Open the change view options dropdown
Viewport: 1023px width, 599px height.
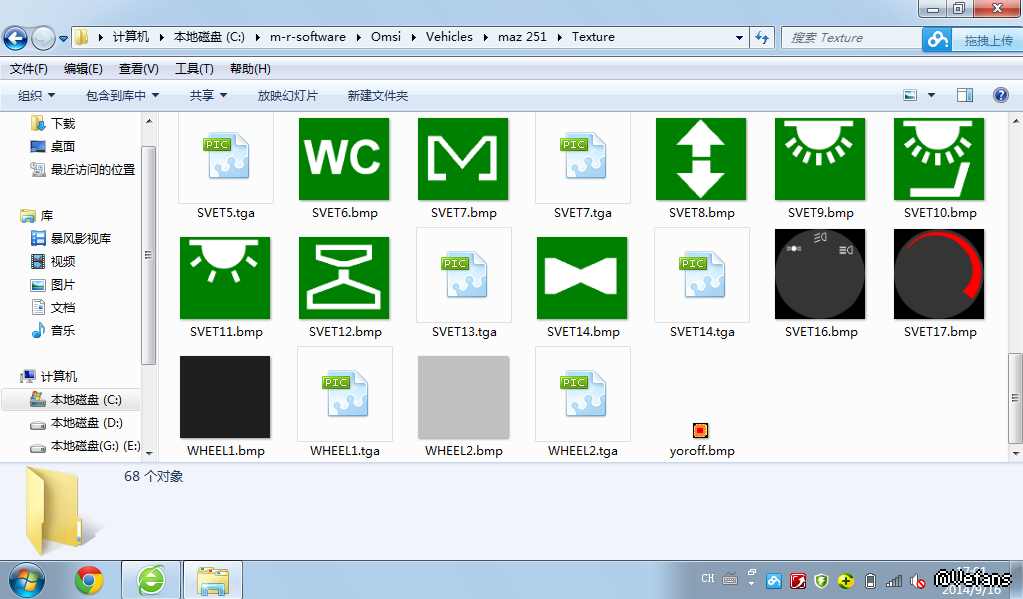click(x=931, y=95)
